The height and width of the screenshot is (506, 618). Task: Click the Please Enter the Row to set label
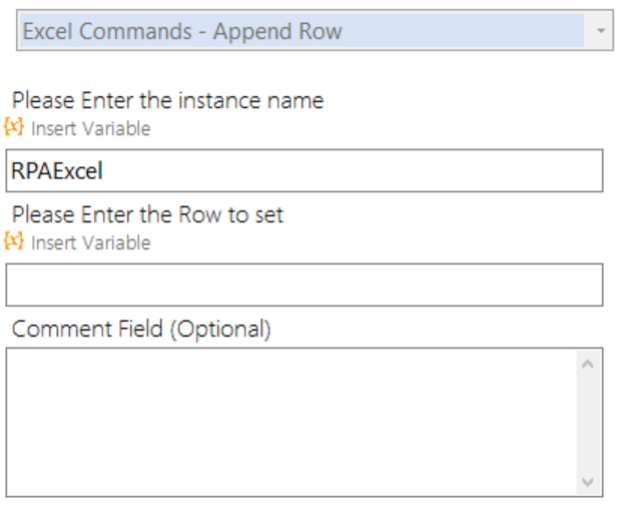[148, 215]
